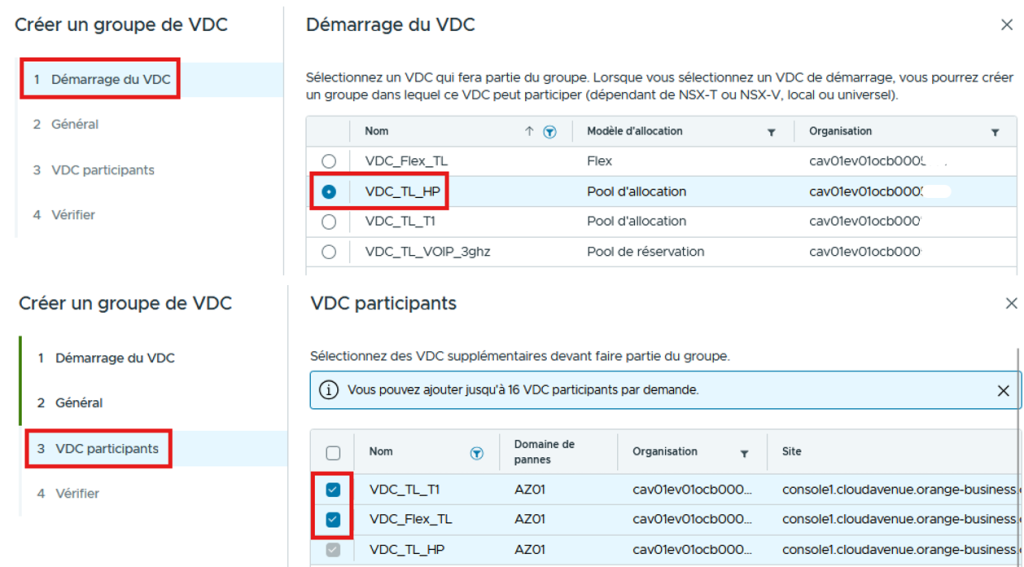The width and height of the screenshot is (1024, 567).
Task: Filter the Nom column in top table
Action: click(549, 132)
